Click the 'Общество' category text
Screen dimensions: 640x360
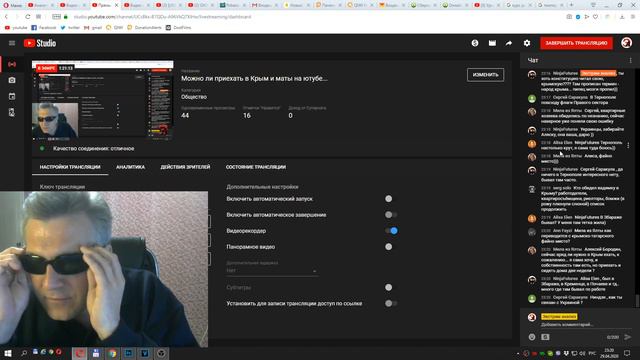(x=194, y=97)
